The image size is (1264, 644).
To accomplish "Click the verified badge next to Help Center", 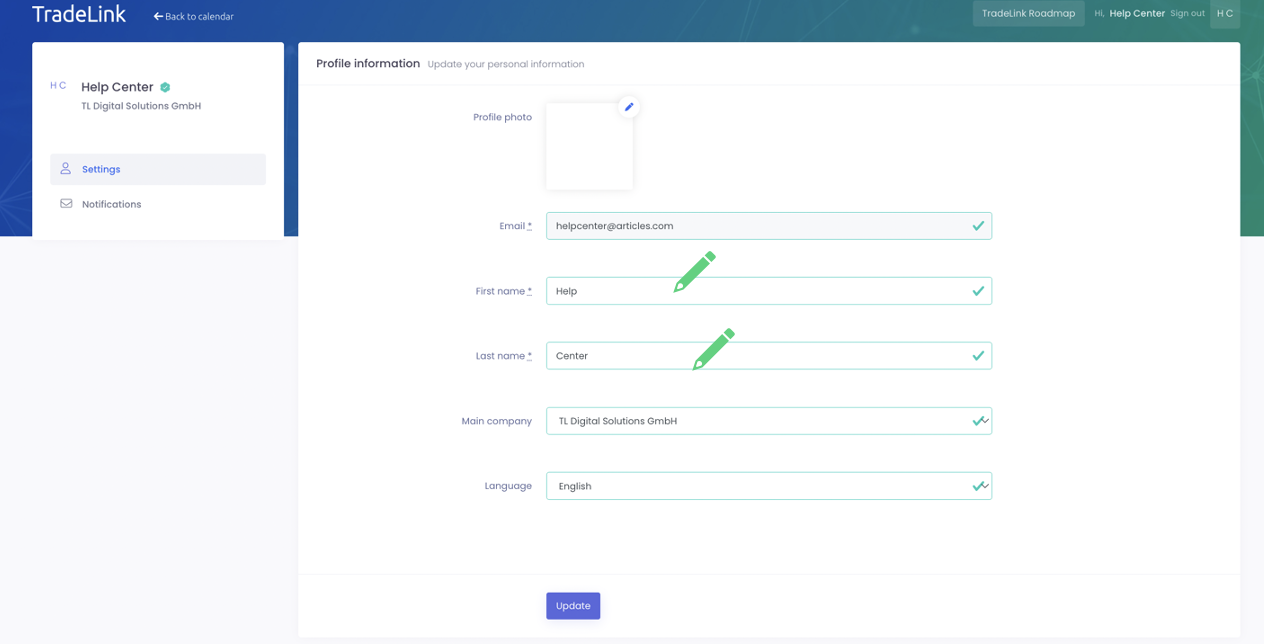I will point(165,88).
